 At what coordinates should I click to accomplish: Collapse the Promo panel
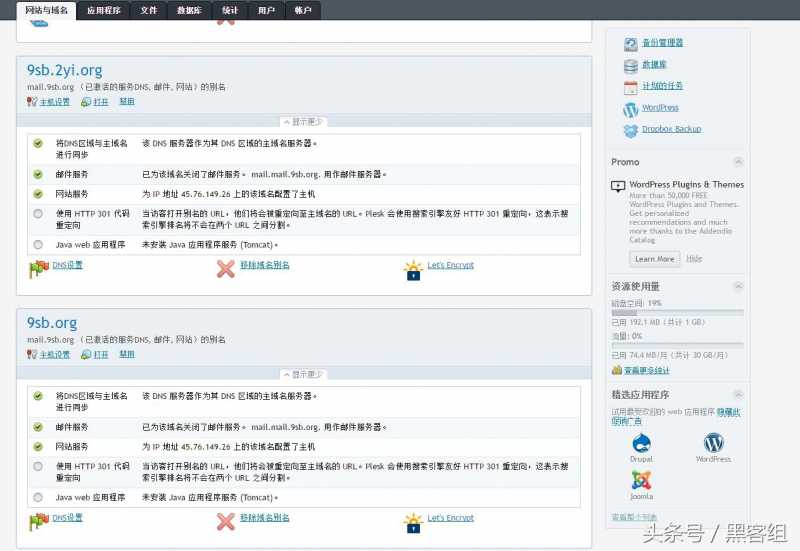(738, 162)
